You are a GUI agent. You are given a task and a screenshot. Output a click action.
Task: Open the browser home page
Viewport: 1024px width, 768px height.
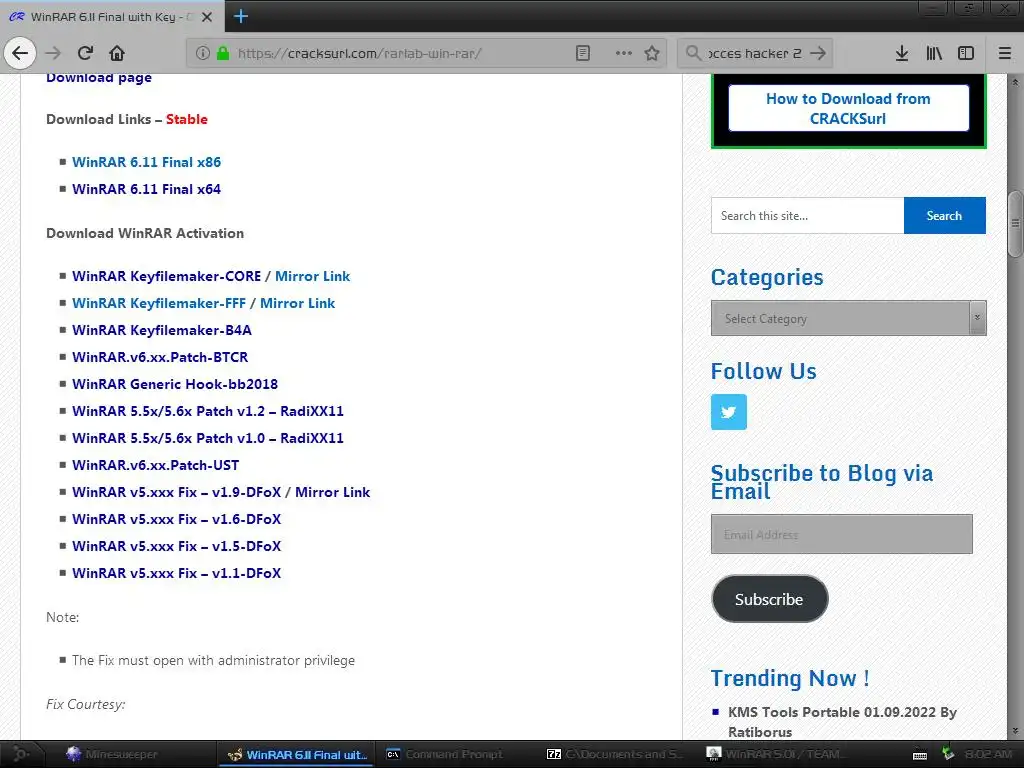[117, 53]
